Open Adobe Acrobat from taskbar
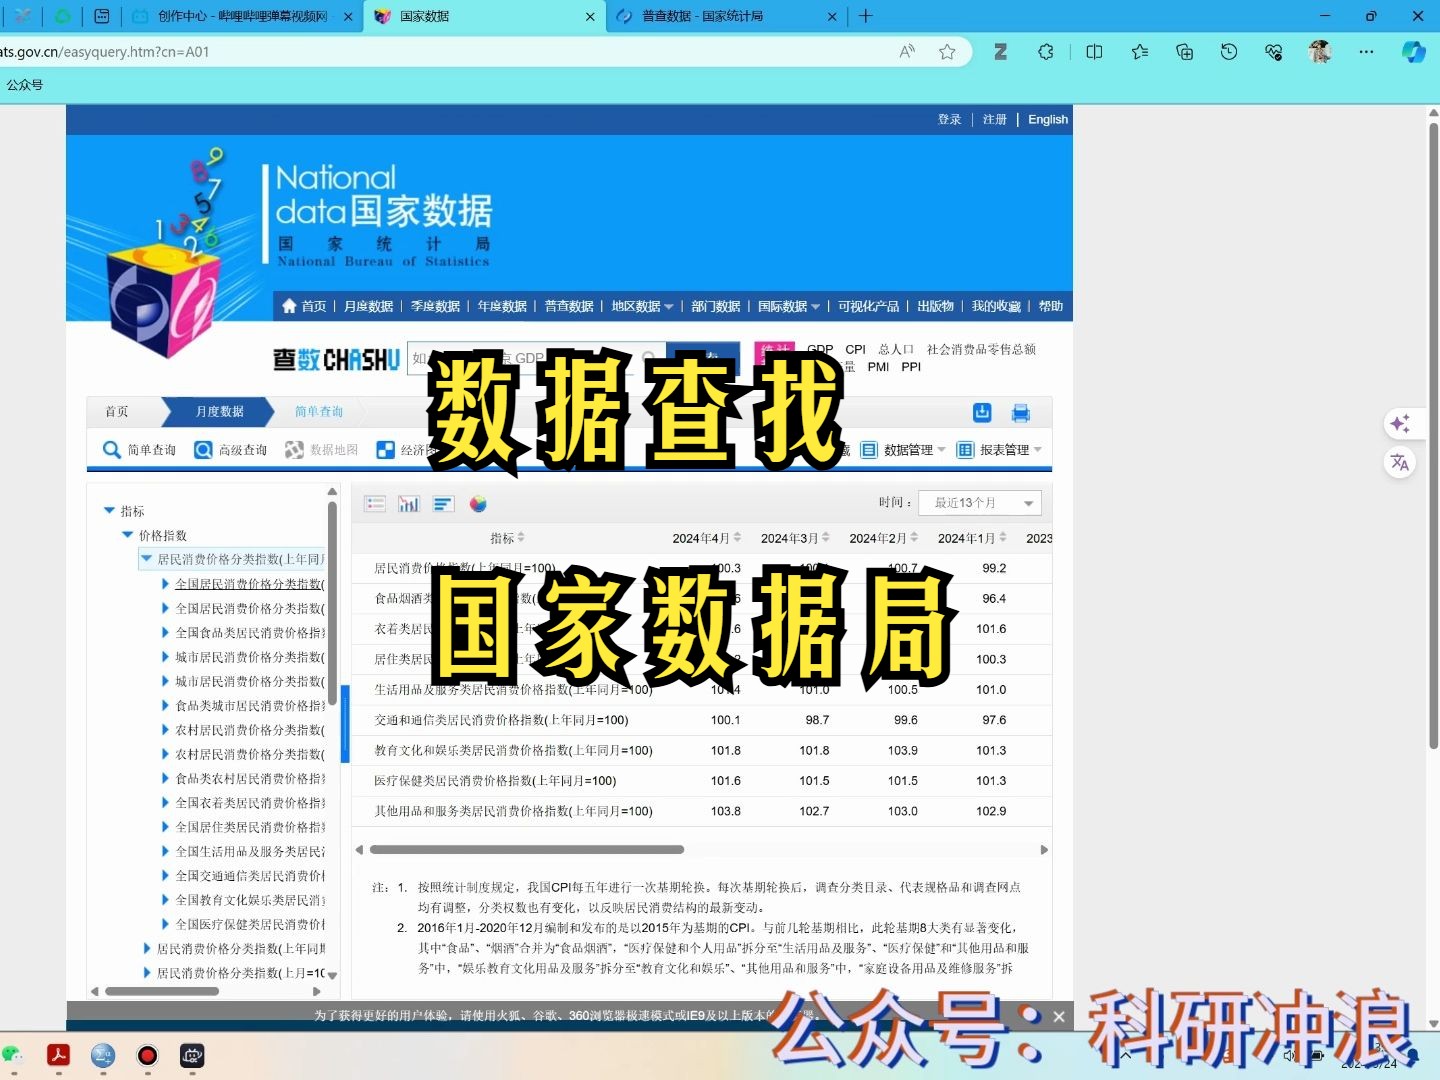The width and height of the screenshot is (1440, 1080). click(58, 1055)
